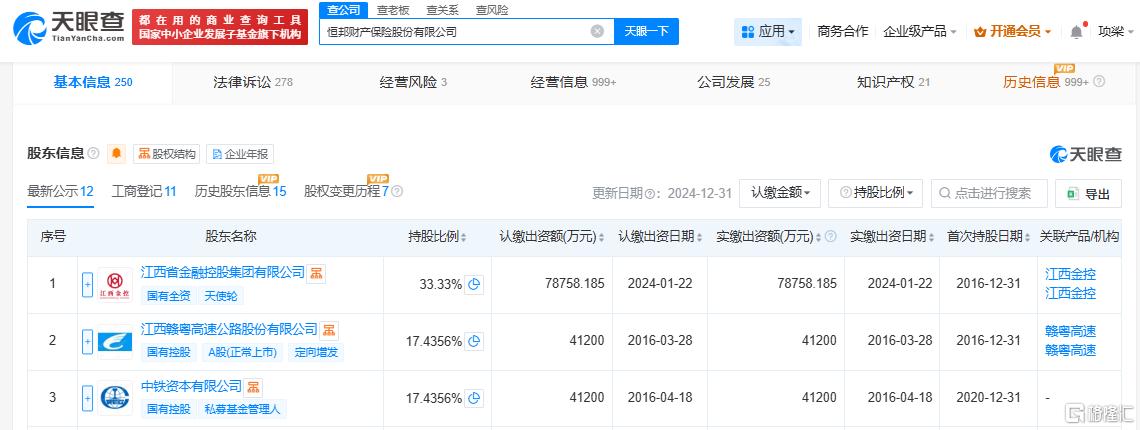1140x430 pixels.
Task: Open the 应用 dropdown
Action: [x=768, y=31]
